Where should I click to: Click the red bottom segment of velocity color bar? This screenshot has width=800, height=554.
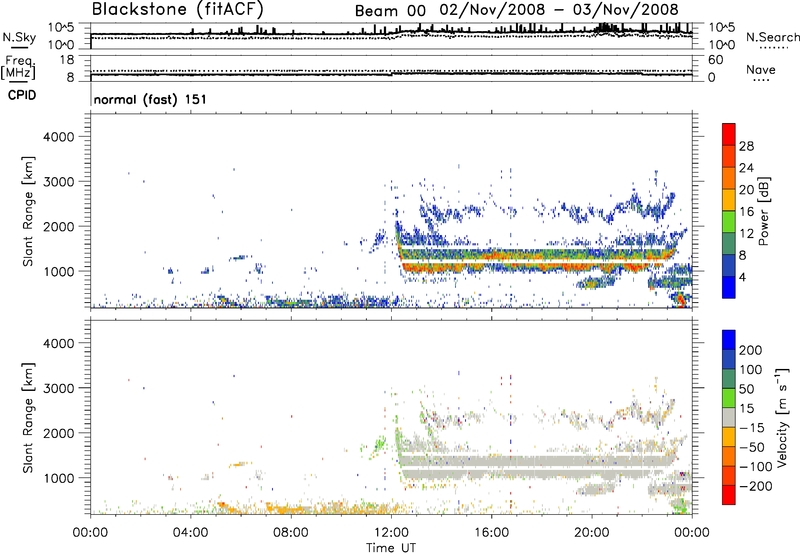[x=729, y=495]
